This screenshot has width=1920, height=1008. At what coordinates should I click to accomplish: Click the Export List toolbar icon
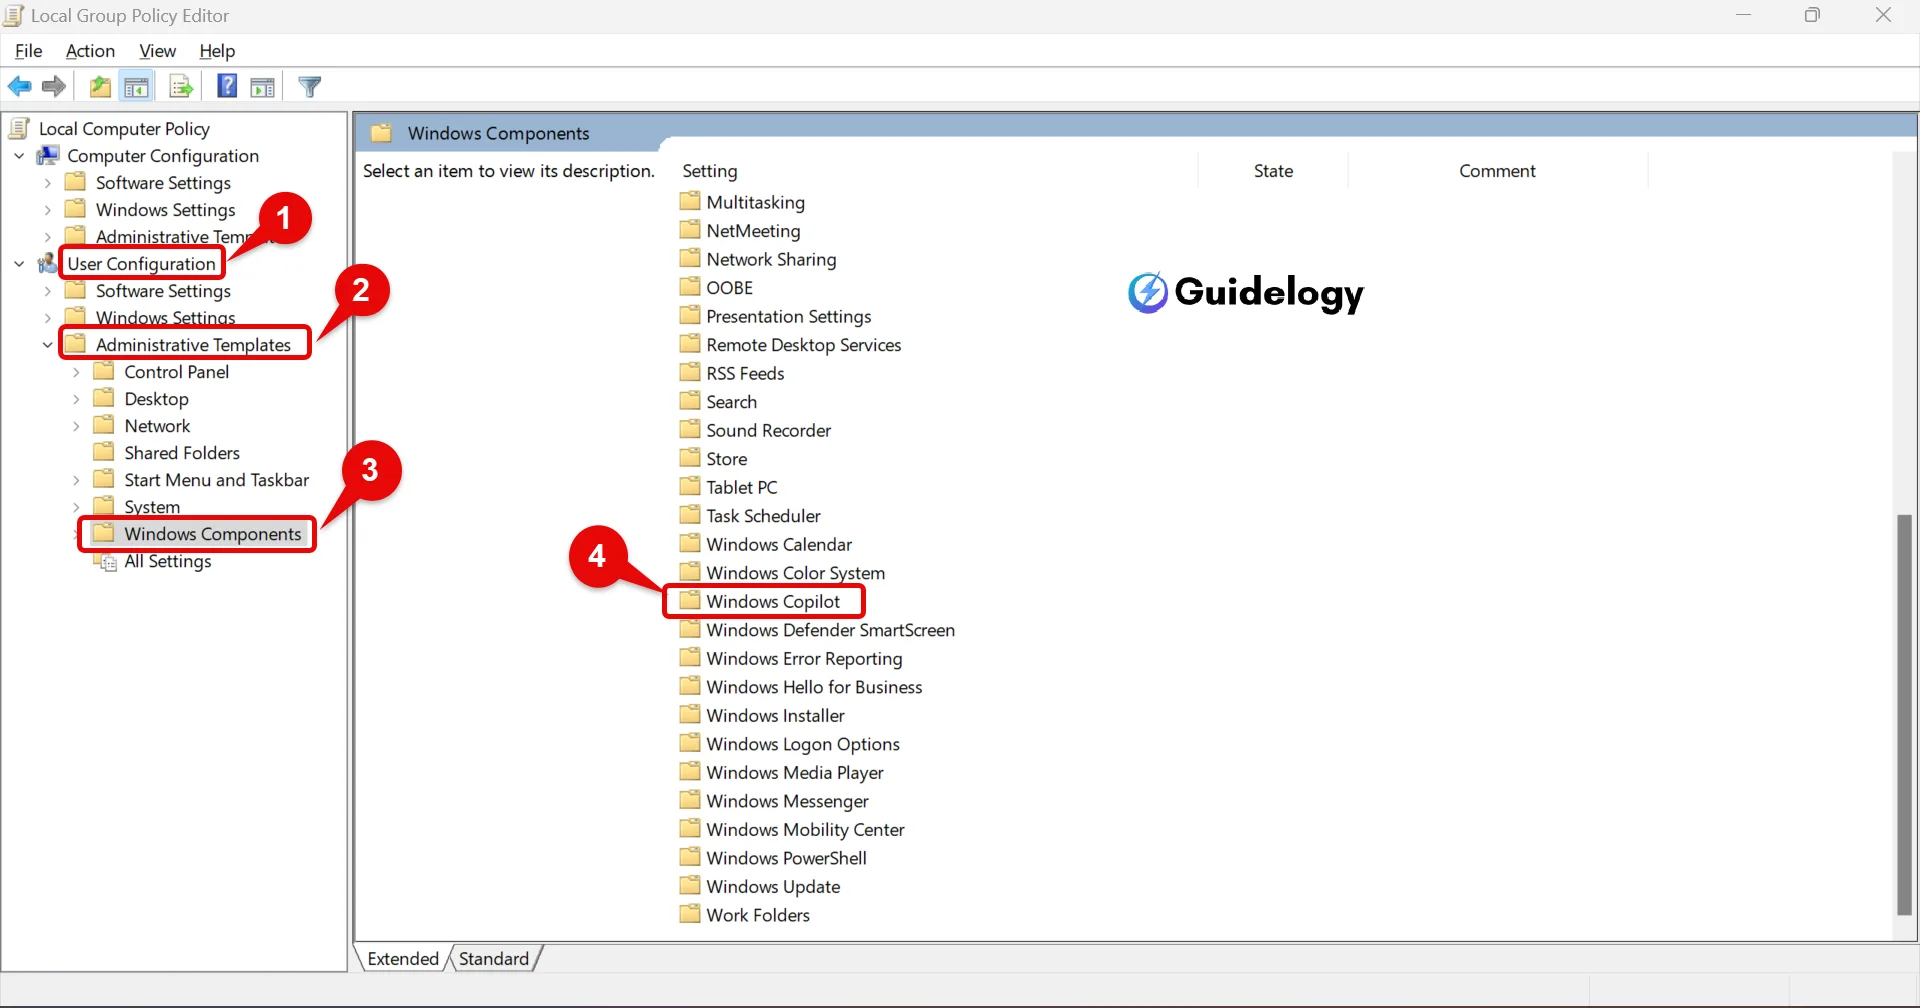click(x=181, y=87)
